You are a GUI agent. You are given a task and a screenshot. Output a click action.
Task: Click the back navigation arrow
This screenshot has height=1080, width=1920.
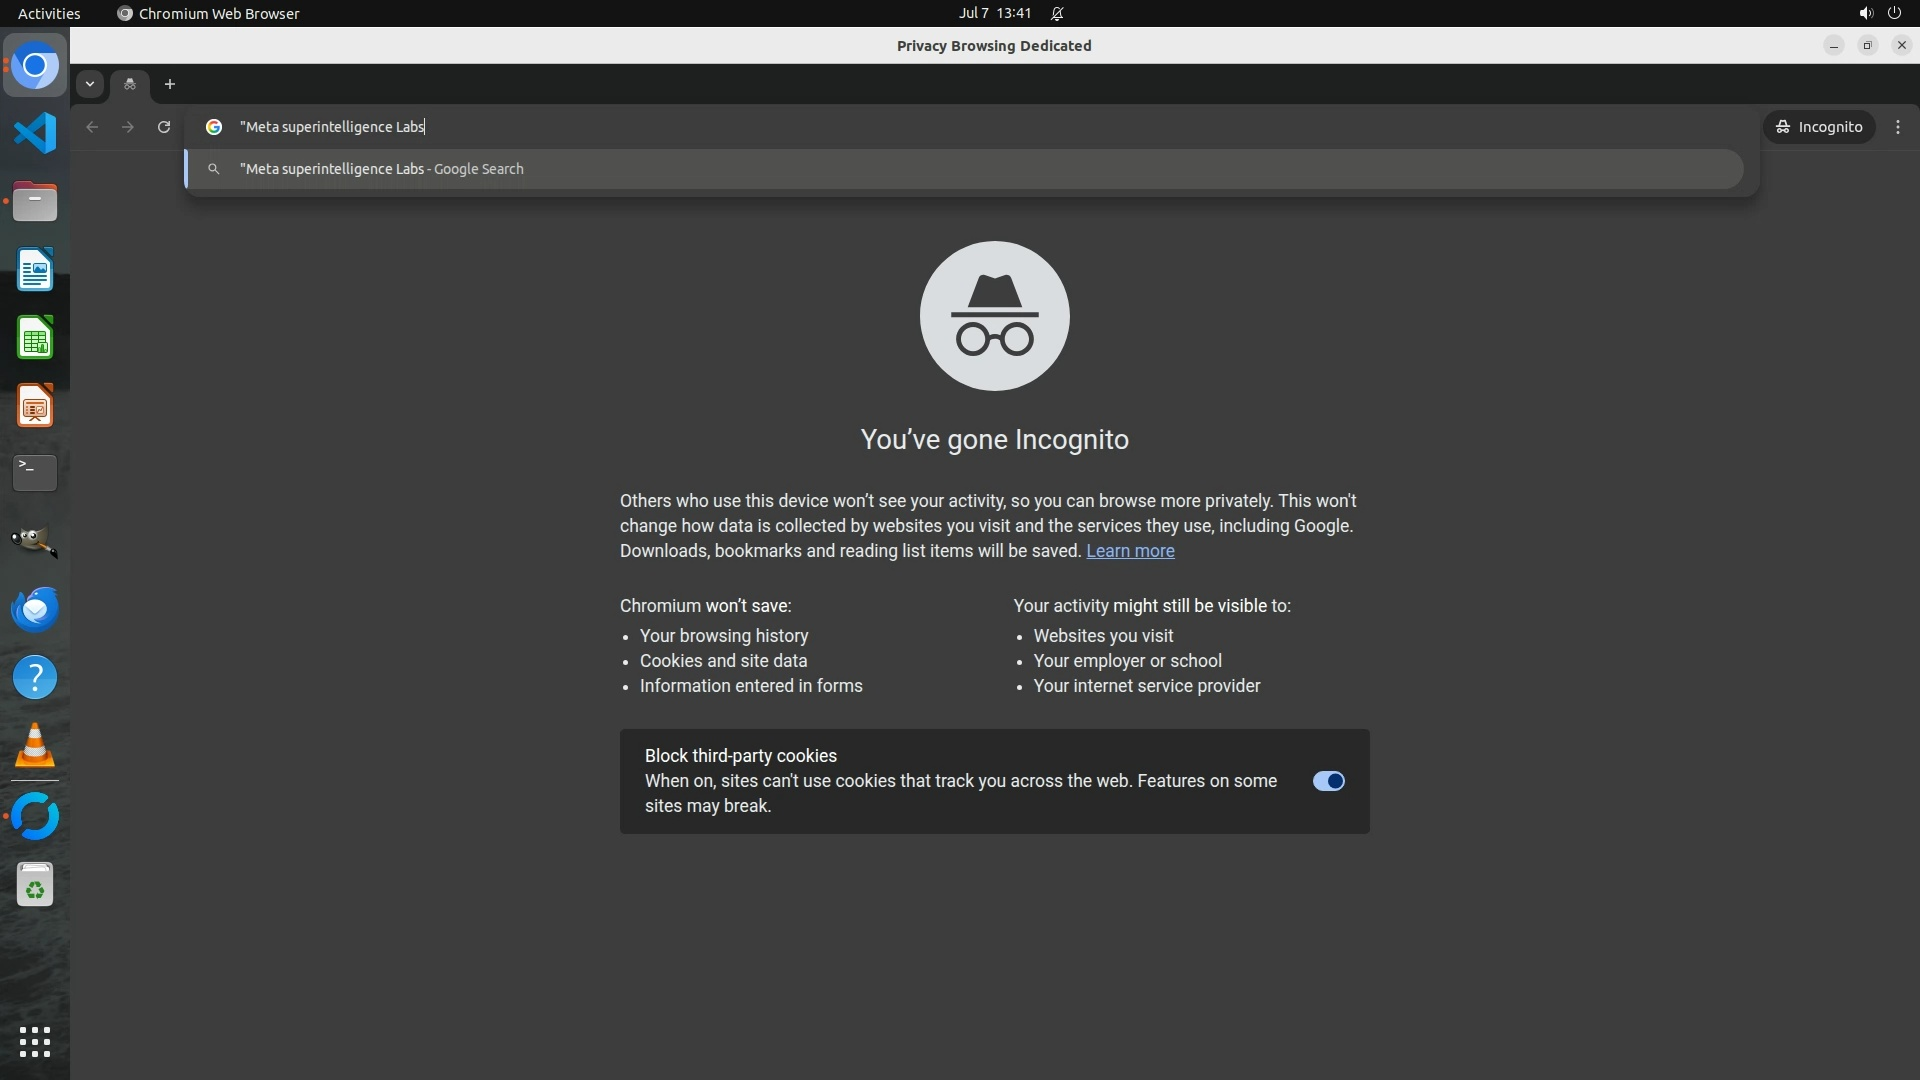(92, 127)
